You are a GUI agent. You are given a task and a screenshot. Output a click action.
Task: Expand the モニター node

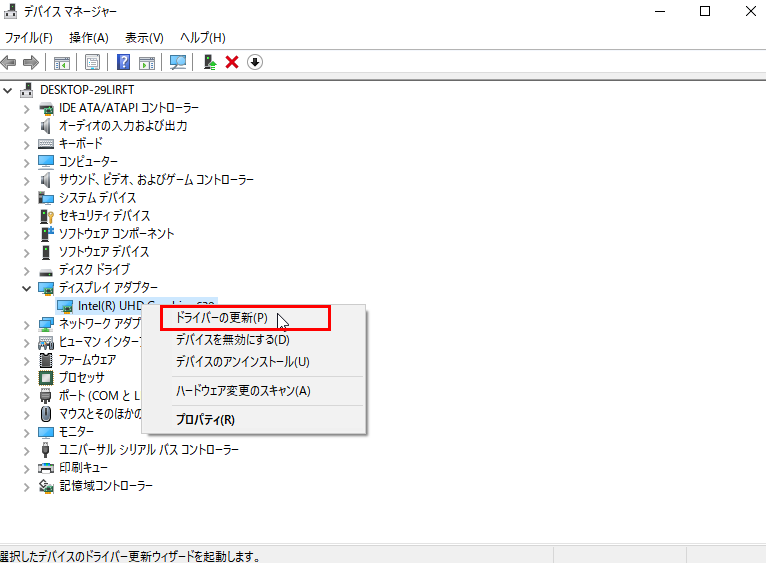coord(27,433)
